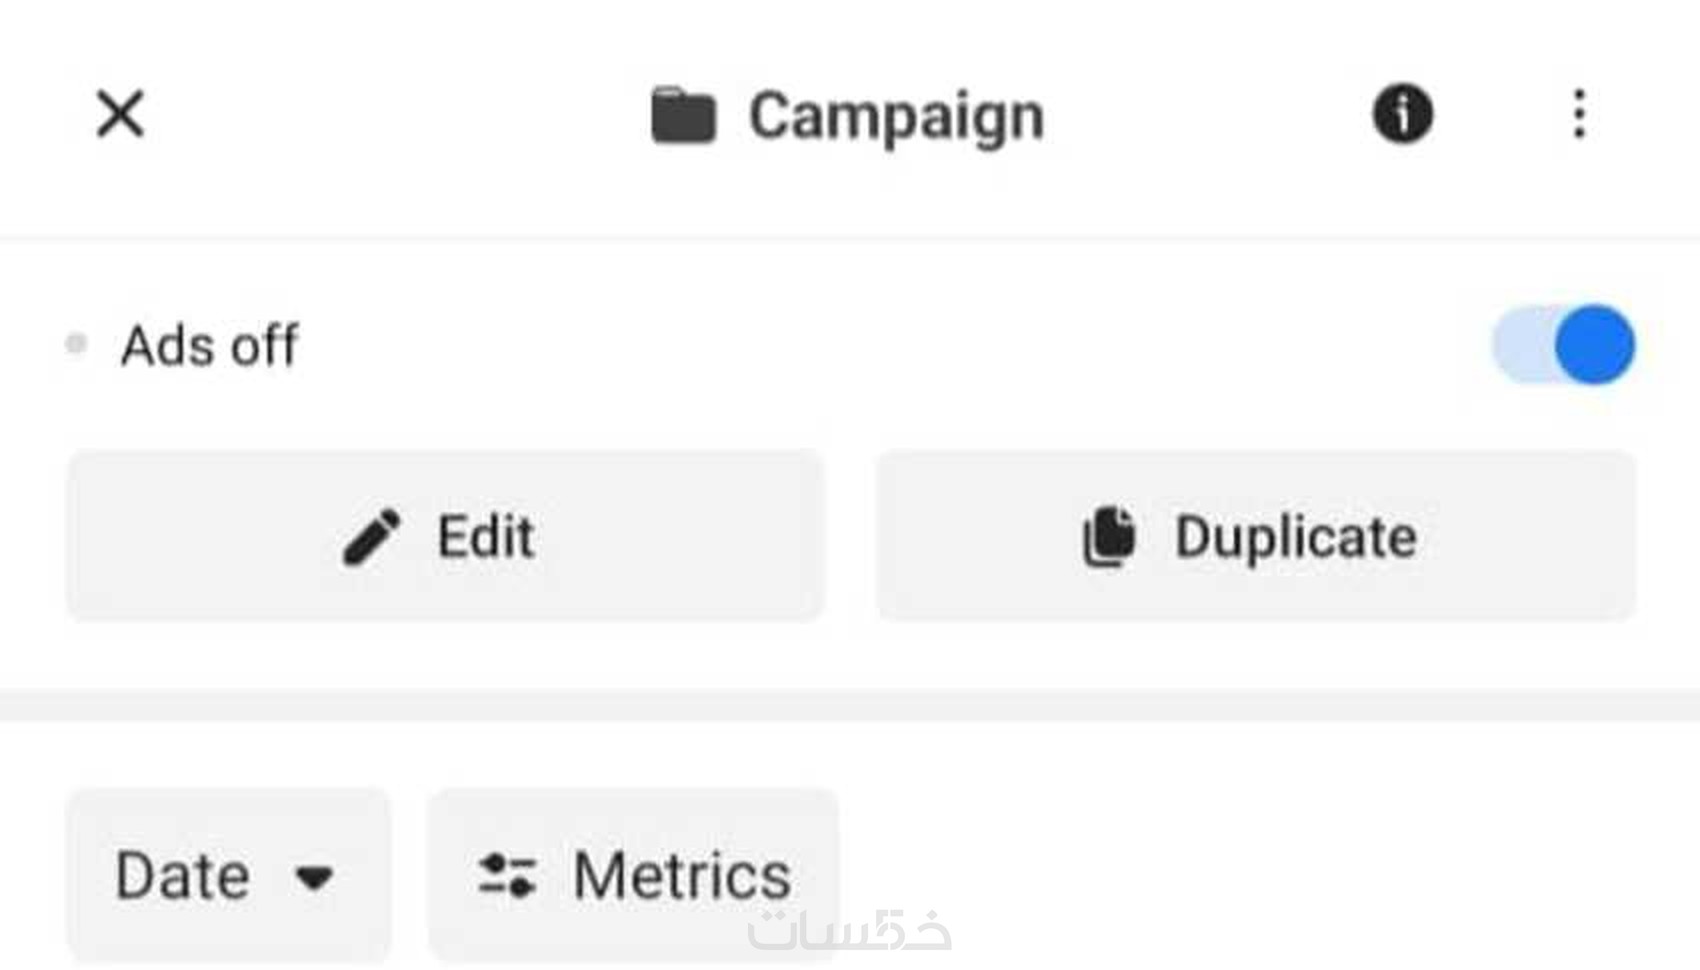Click the sliders icon in Metrics
This screenshot has height=970, width=1700.
pyautogui.click(x=507, y=876)
